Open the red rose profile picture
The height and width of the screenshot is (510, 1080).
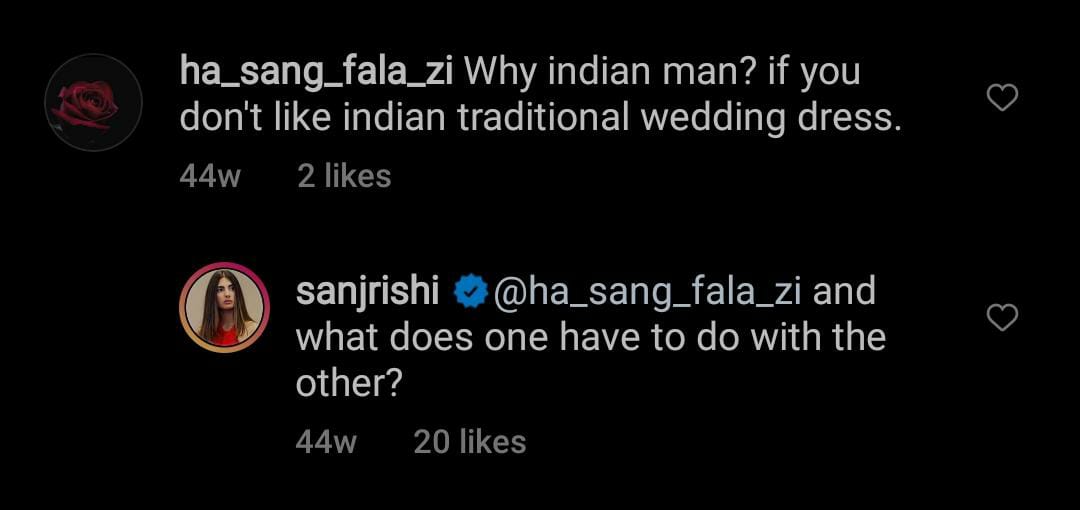pyautogui.click(x=94, y=103)
